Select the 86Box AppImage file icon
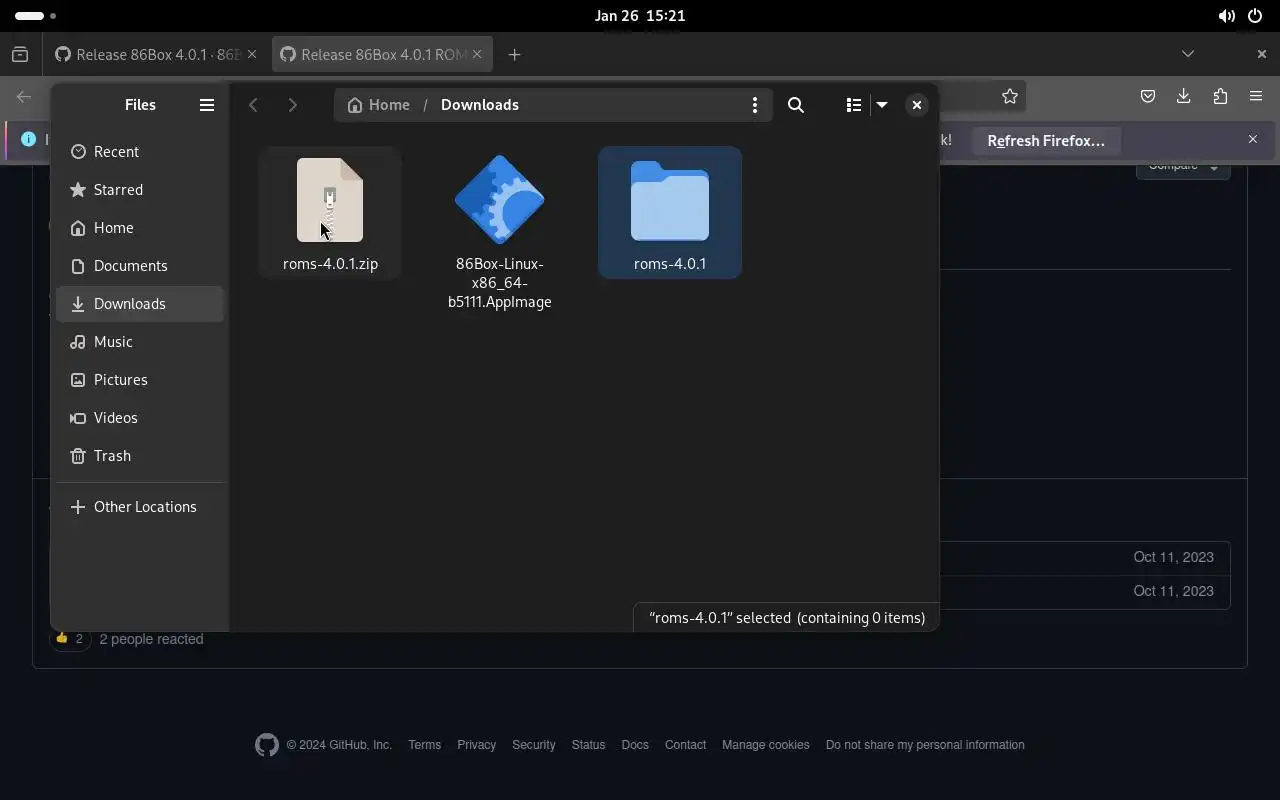This screenshot has height=800, width=1280. 500,200
